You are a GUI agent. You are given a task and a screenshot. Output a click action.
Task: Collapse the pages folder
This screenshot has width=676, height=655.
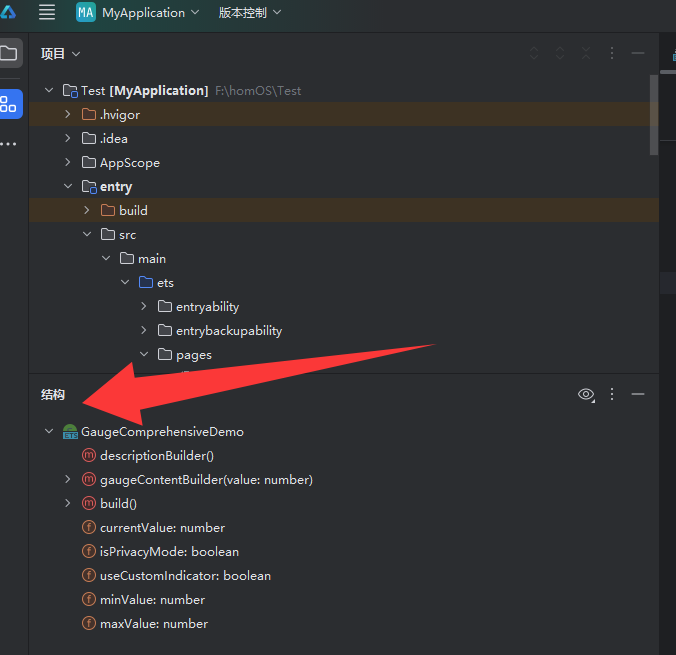(144, 354)
